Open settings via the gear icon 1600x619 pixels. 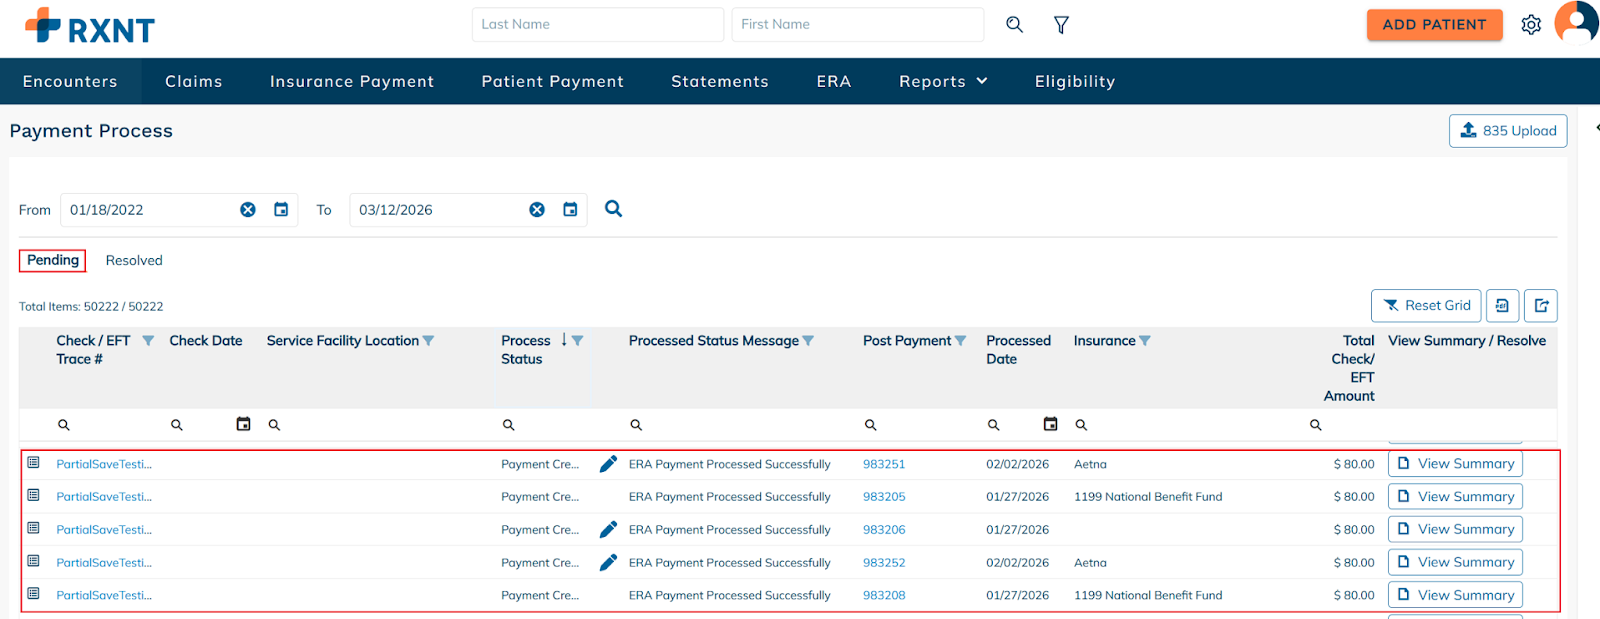coord(1531,25)
